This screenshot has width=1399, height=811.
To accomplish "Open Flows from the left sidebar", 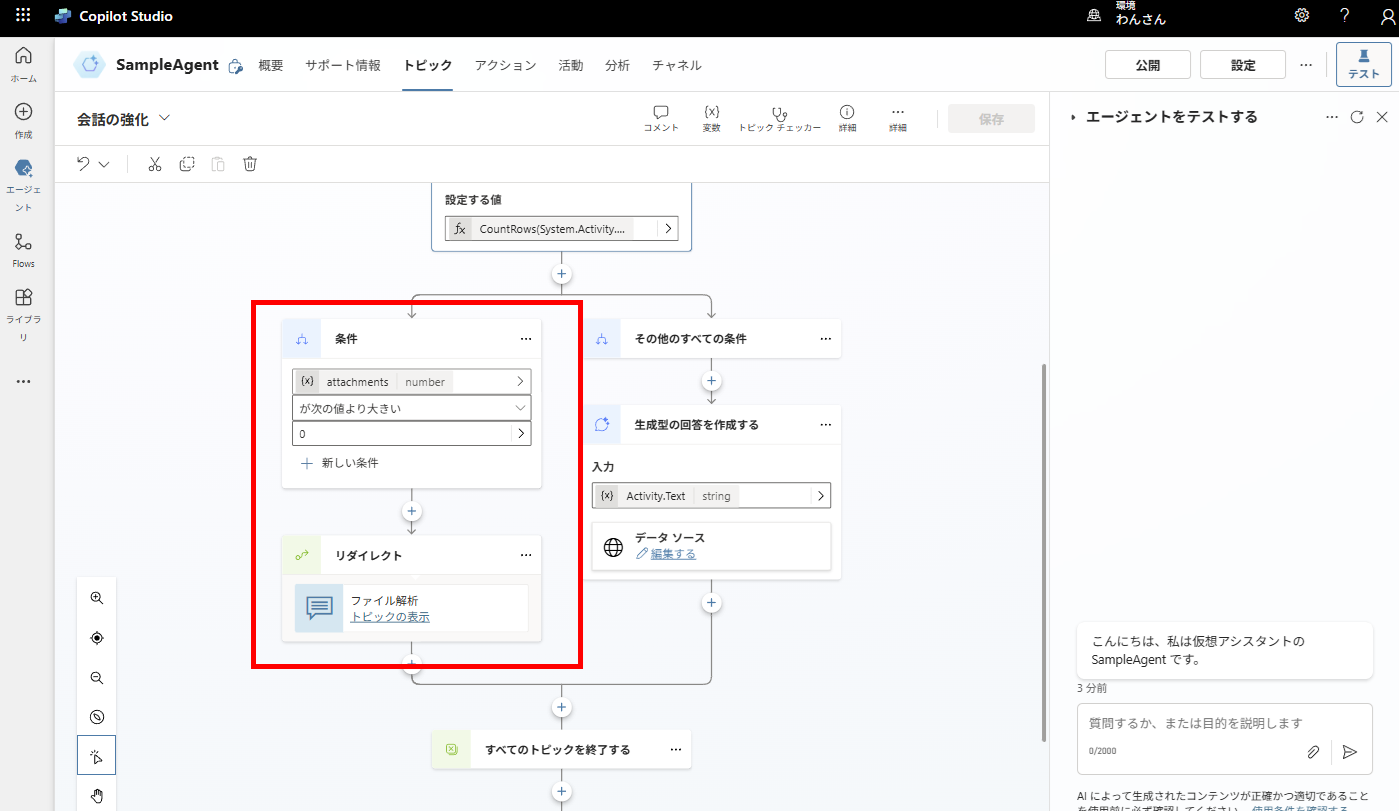I will click(x=23, y=248).
